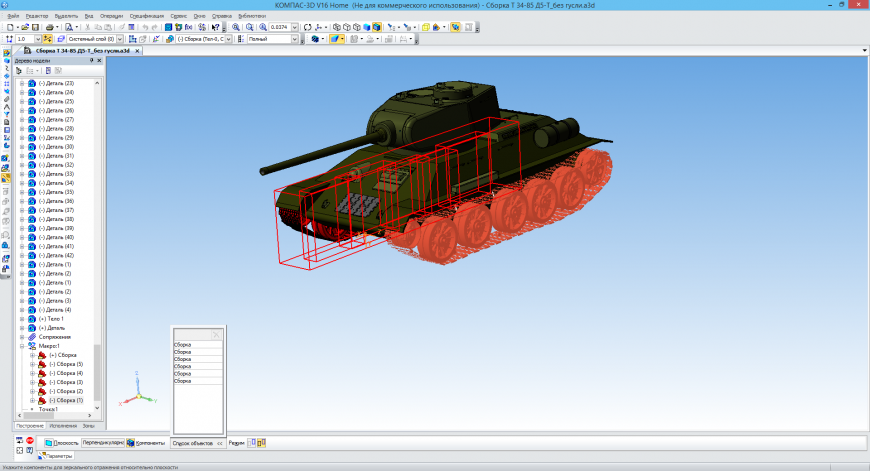Click the highlighted mirror tool in left sidebar

6,178
